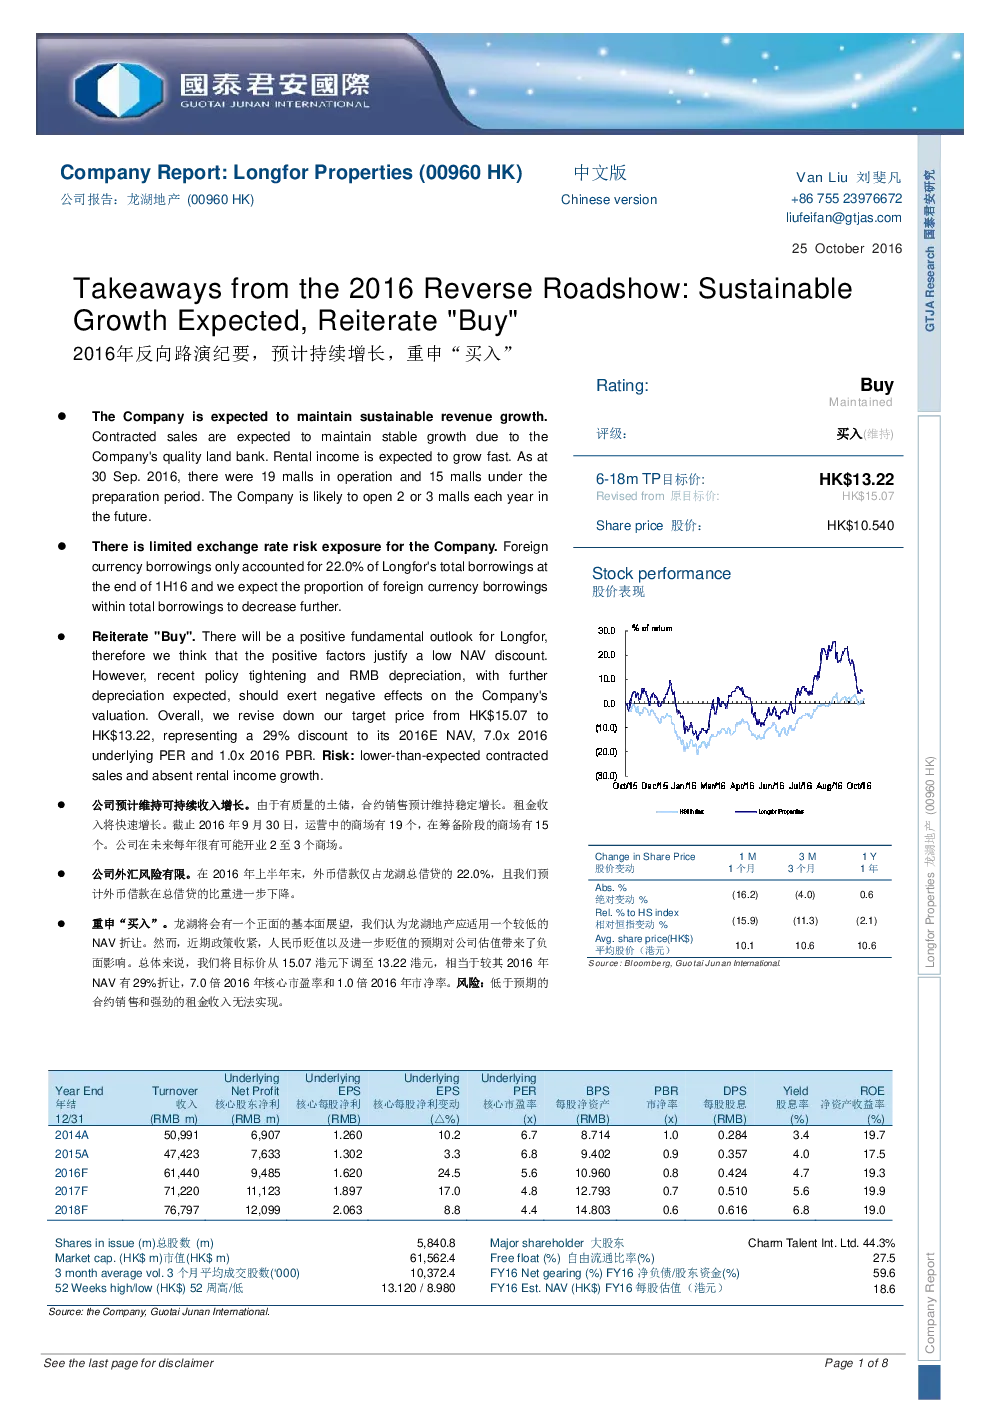Click the Source: Bloomberg note under the table
This screenshot has height=1403, width=992.
coord(684,963)
